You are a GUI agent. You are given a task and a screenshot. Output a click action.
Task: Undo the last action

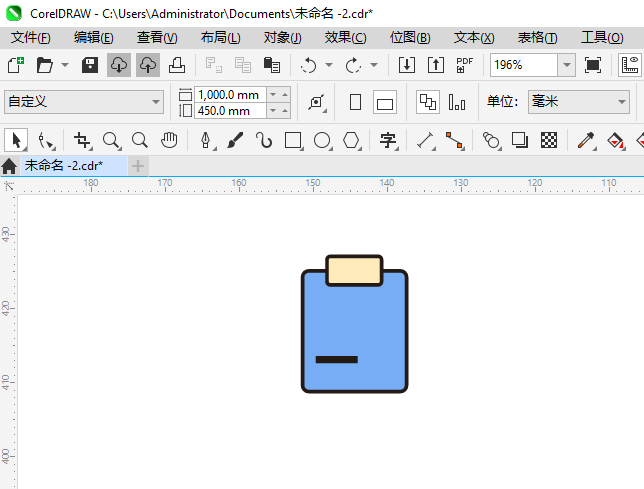click(x=308, y=65)
